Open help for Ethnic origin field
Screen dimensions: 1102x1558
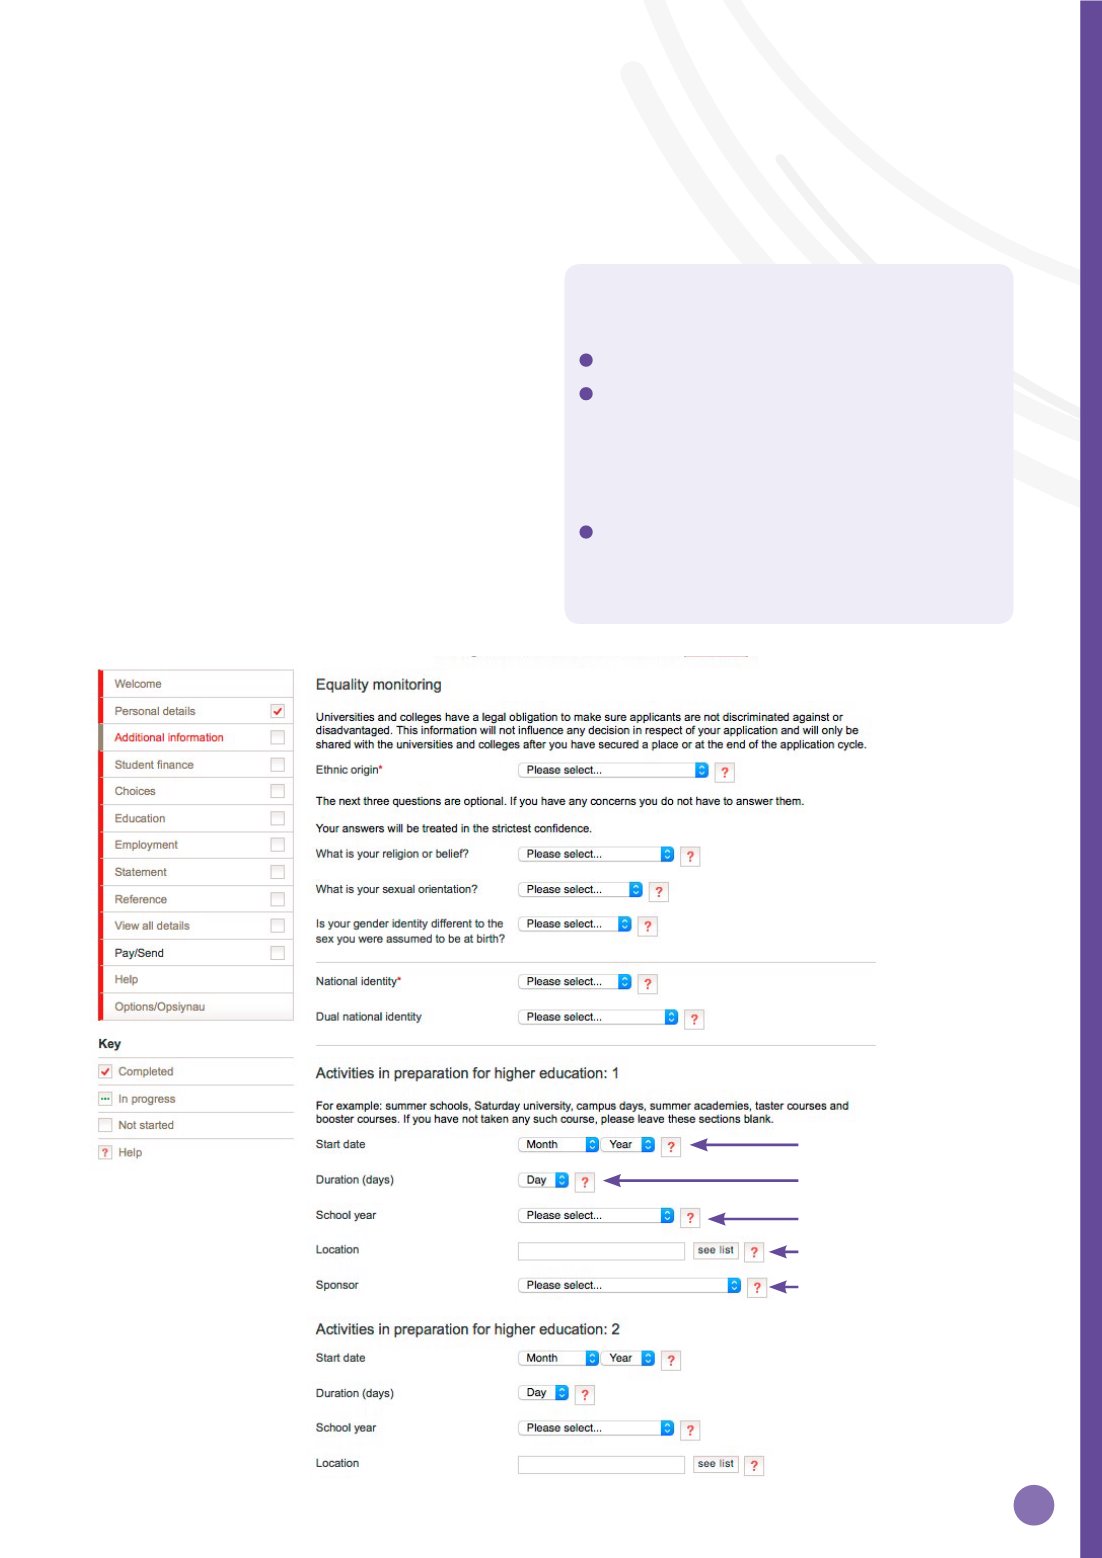[x=725, y=772]
